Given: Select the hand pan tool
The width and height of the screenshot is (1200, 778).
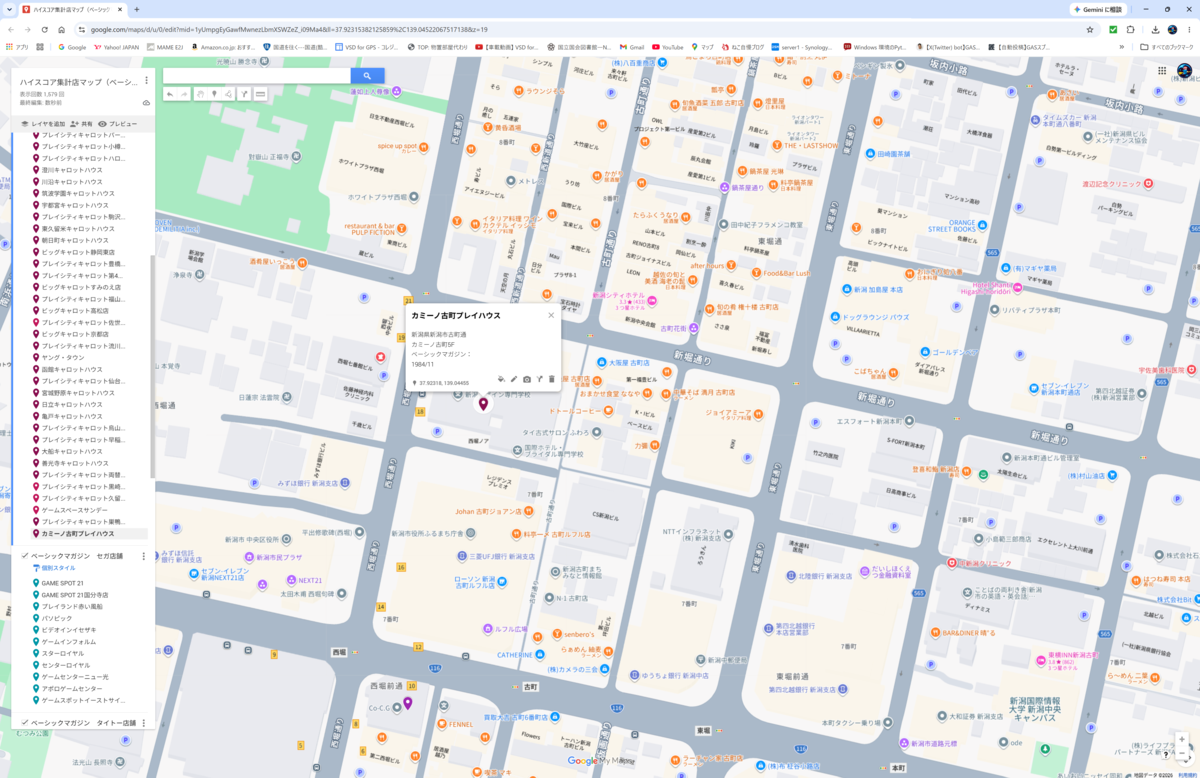Looking at the screenshot, I should pos(200,94).
